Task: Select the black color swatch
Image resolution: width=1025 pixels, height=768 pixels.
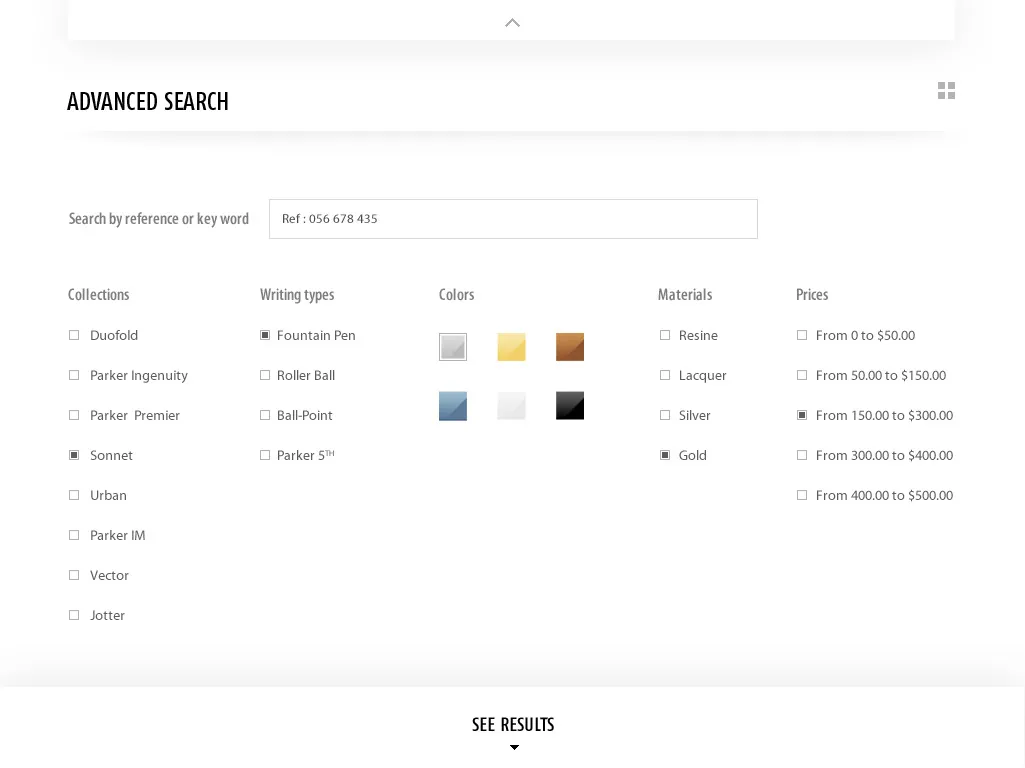Action: click(x=570, y=406)
